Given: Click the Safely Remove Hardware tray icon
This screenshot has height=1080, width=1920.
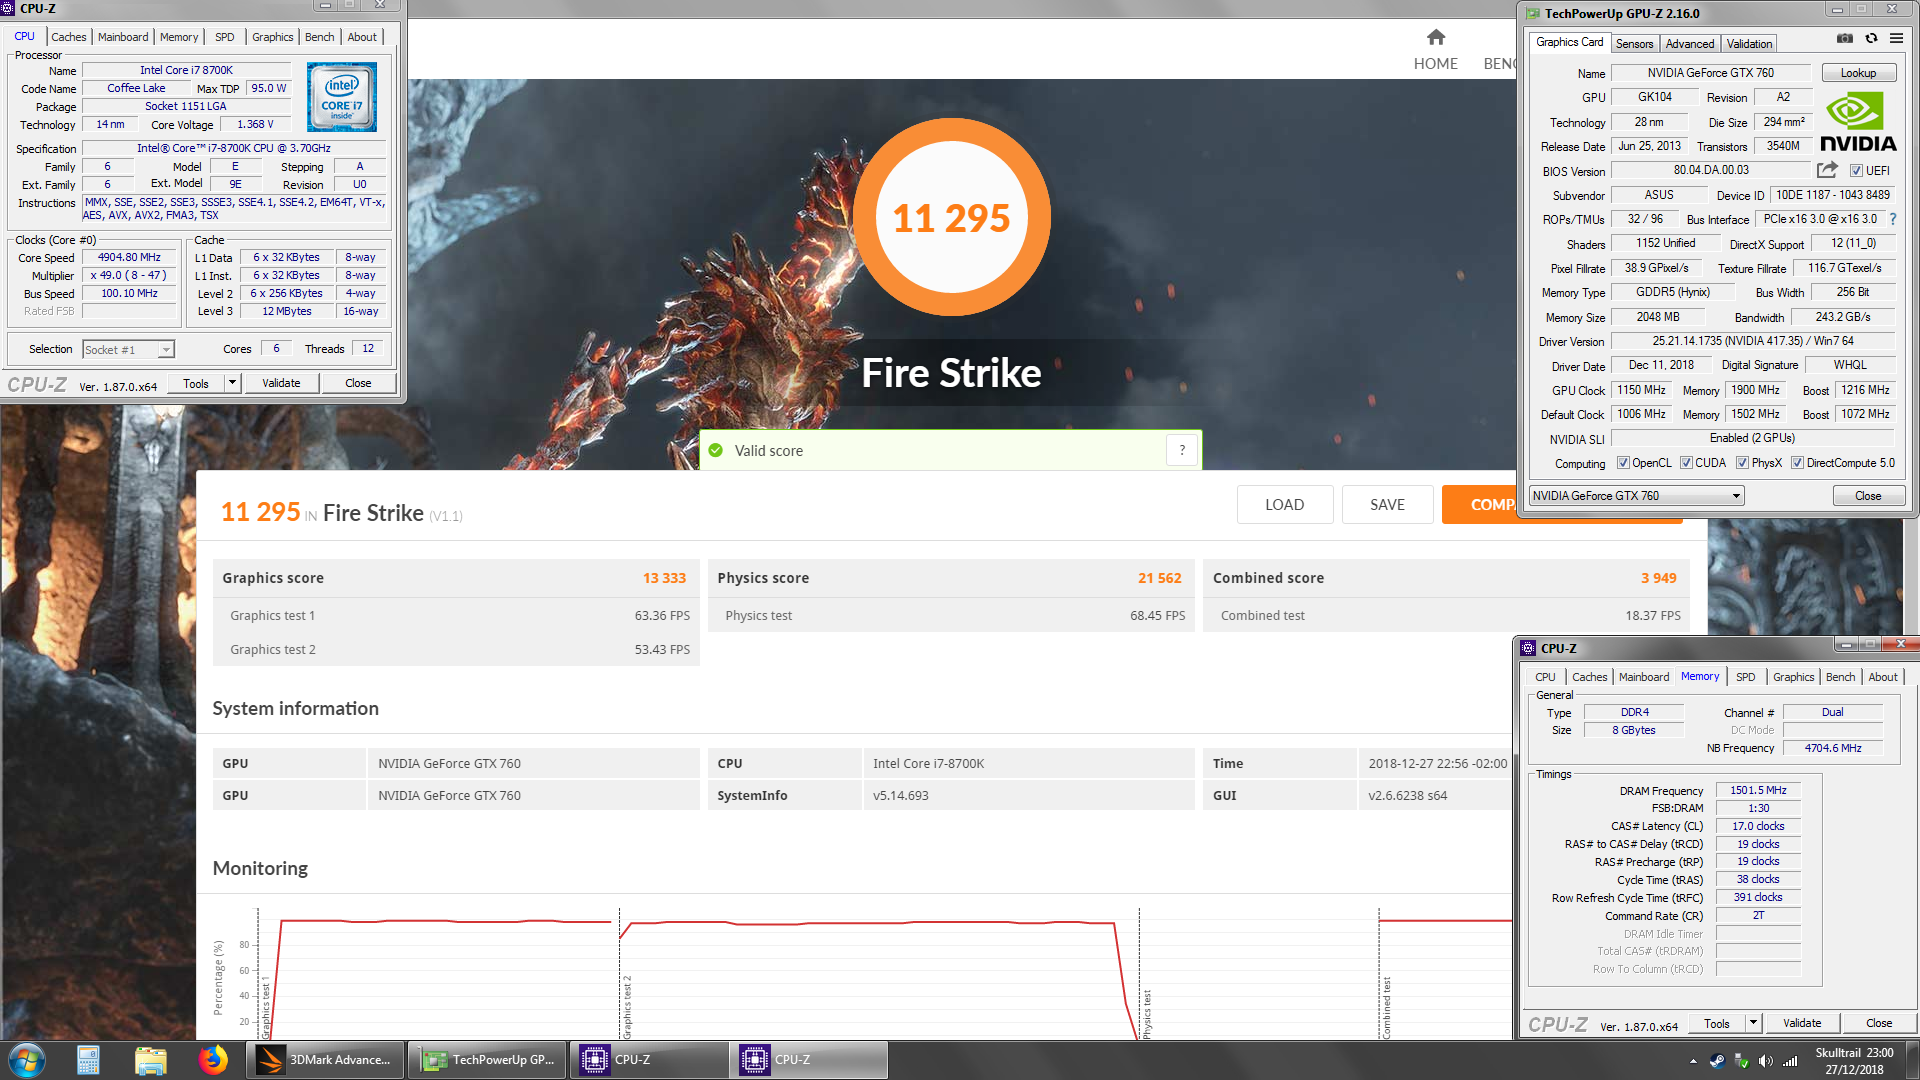Looking at the screenshot, I should 1741,1061.
